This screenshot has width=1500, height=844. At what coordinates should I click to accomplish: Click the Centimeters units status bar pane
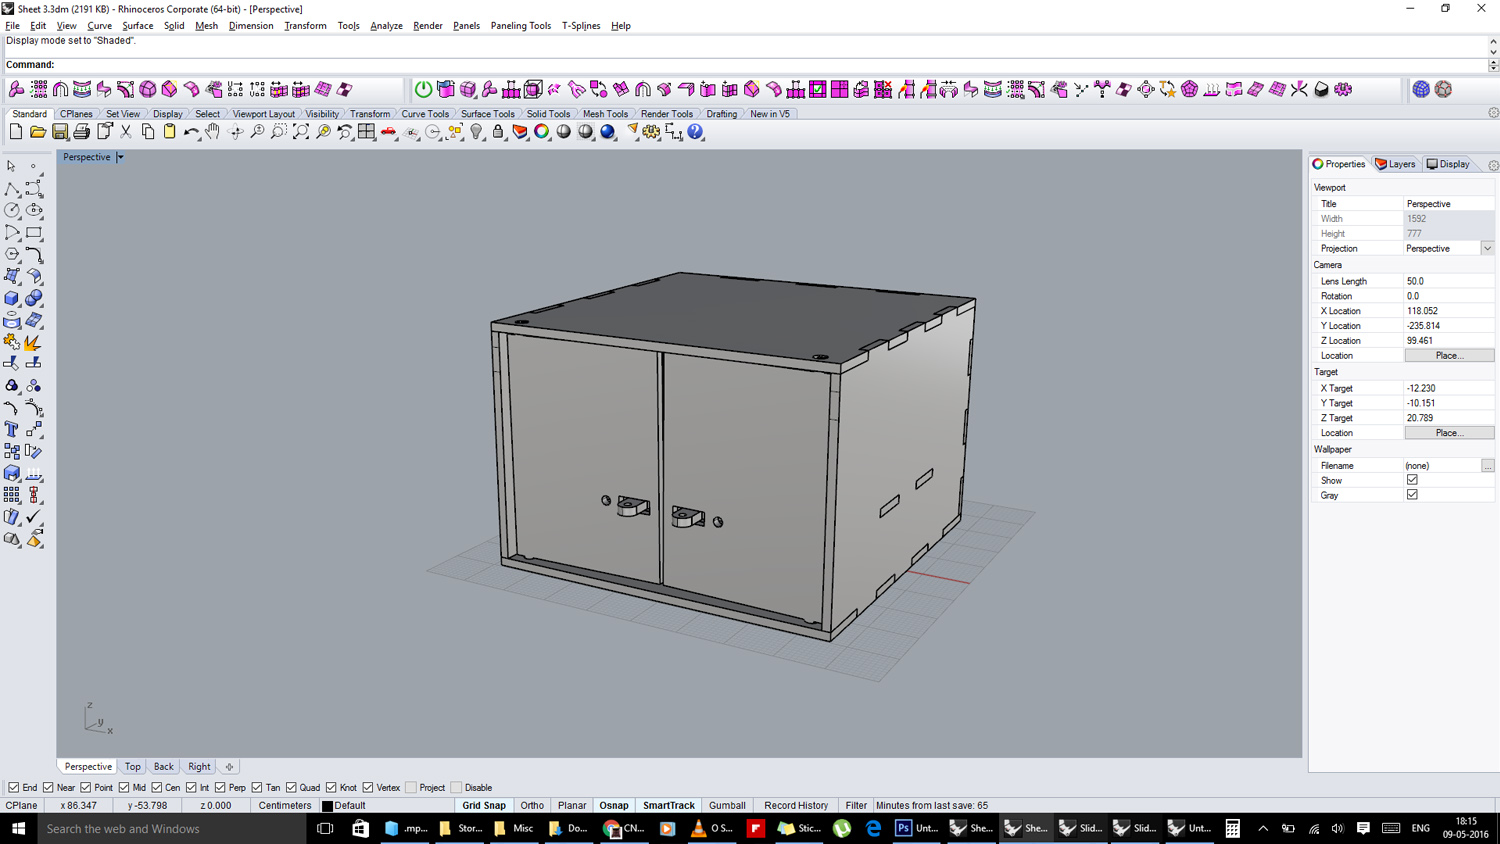(x=285, y=805)
